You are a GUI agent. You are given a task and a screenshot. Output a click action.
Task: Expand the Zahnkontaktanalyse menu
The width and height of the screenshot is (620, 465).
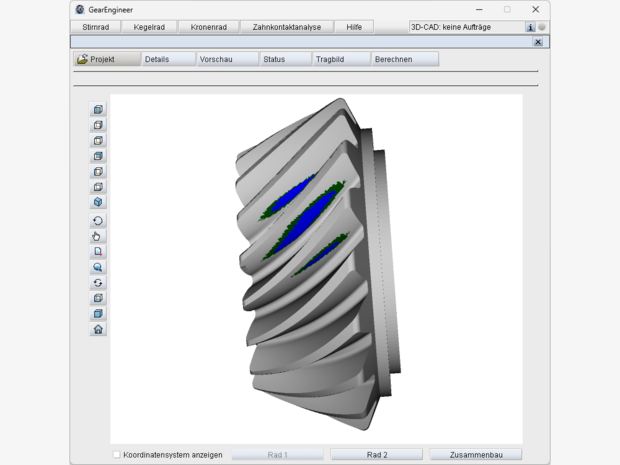286,27
